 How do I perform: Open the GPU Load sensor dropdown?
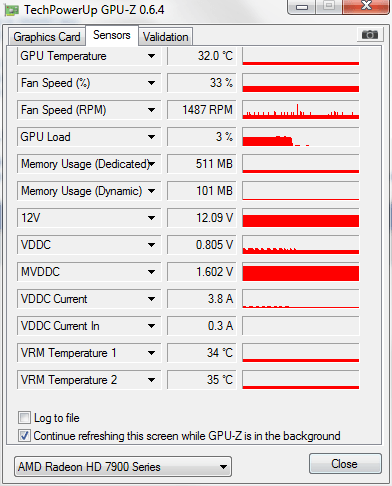tap(151, 137)
